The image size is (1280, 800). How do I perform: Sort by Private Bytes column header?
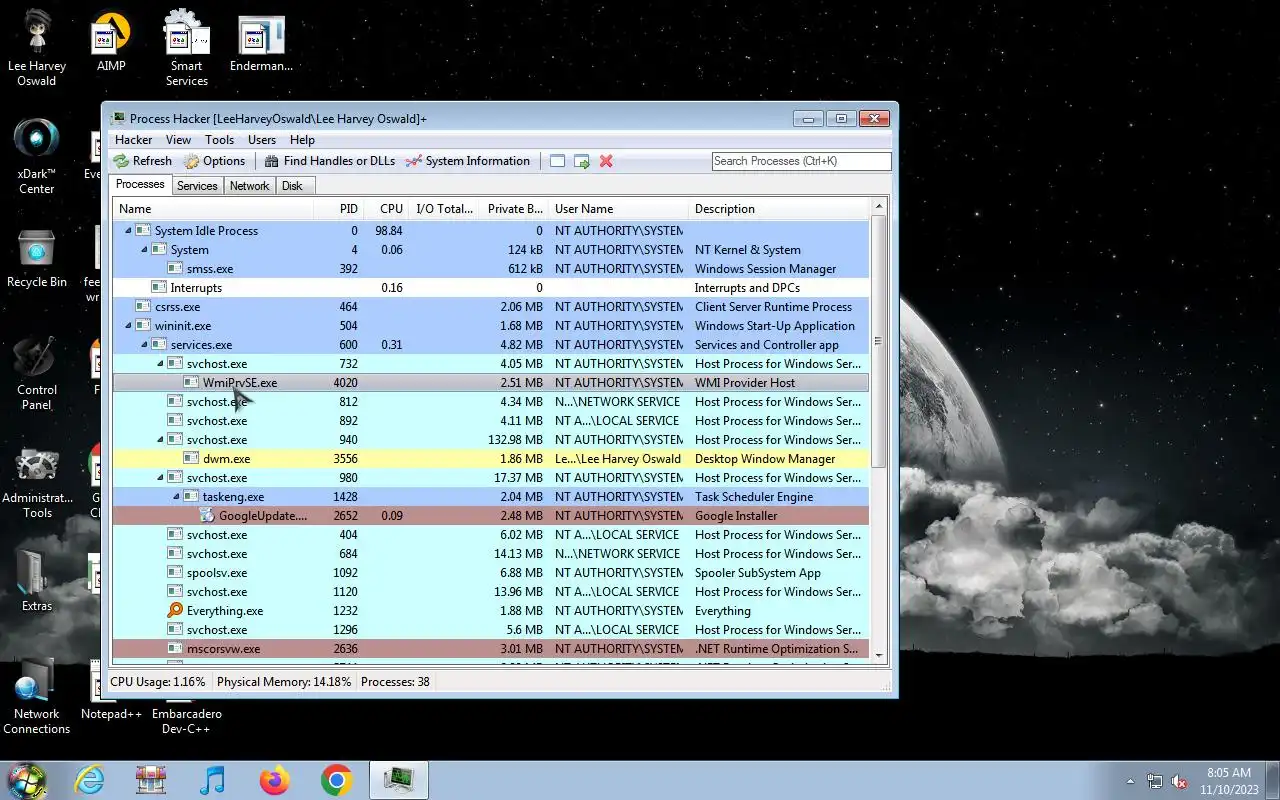[514, 209]
